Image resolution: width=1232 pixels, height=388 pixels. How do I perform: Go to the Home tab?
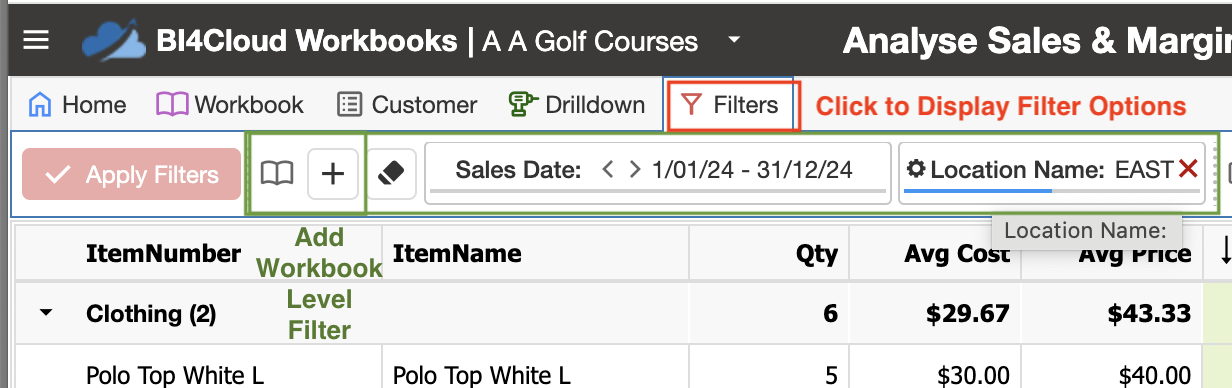pos(77,104)
